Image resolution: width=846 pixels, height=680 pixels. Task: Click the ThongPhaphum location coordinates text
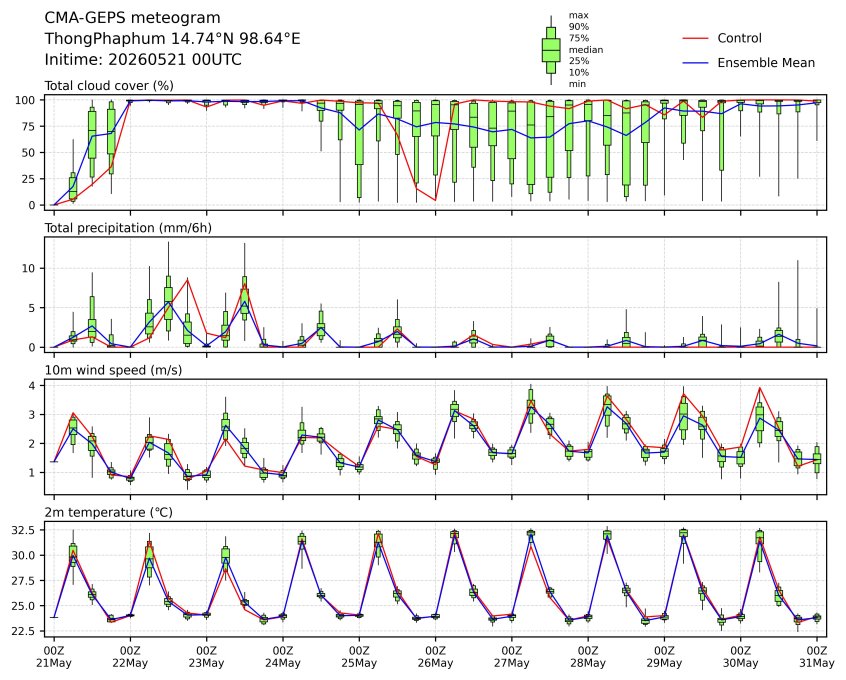pos(172,39)
